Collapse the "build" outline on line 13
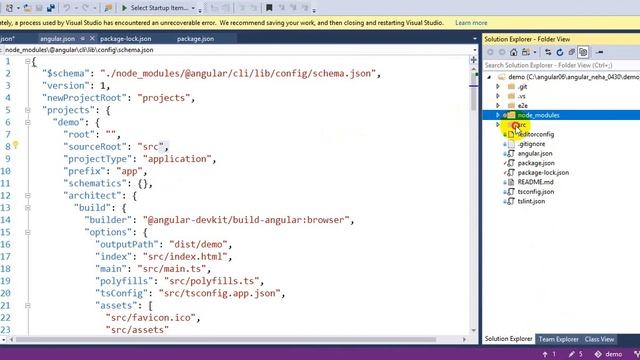The width and height of the screenshot is (640, 360). (27, 208)
